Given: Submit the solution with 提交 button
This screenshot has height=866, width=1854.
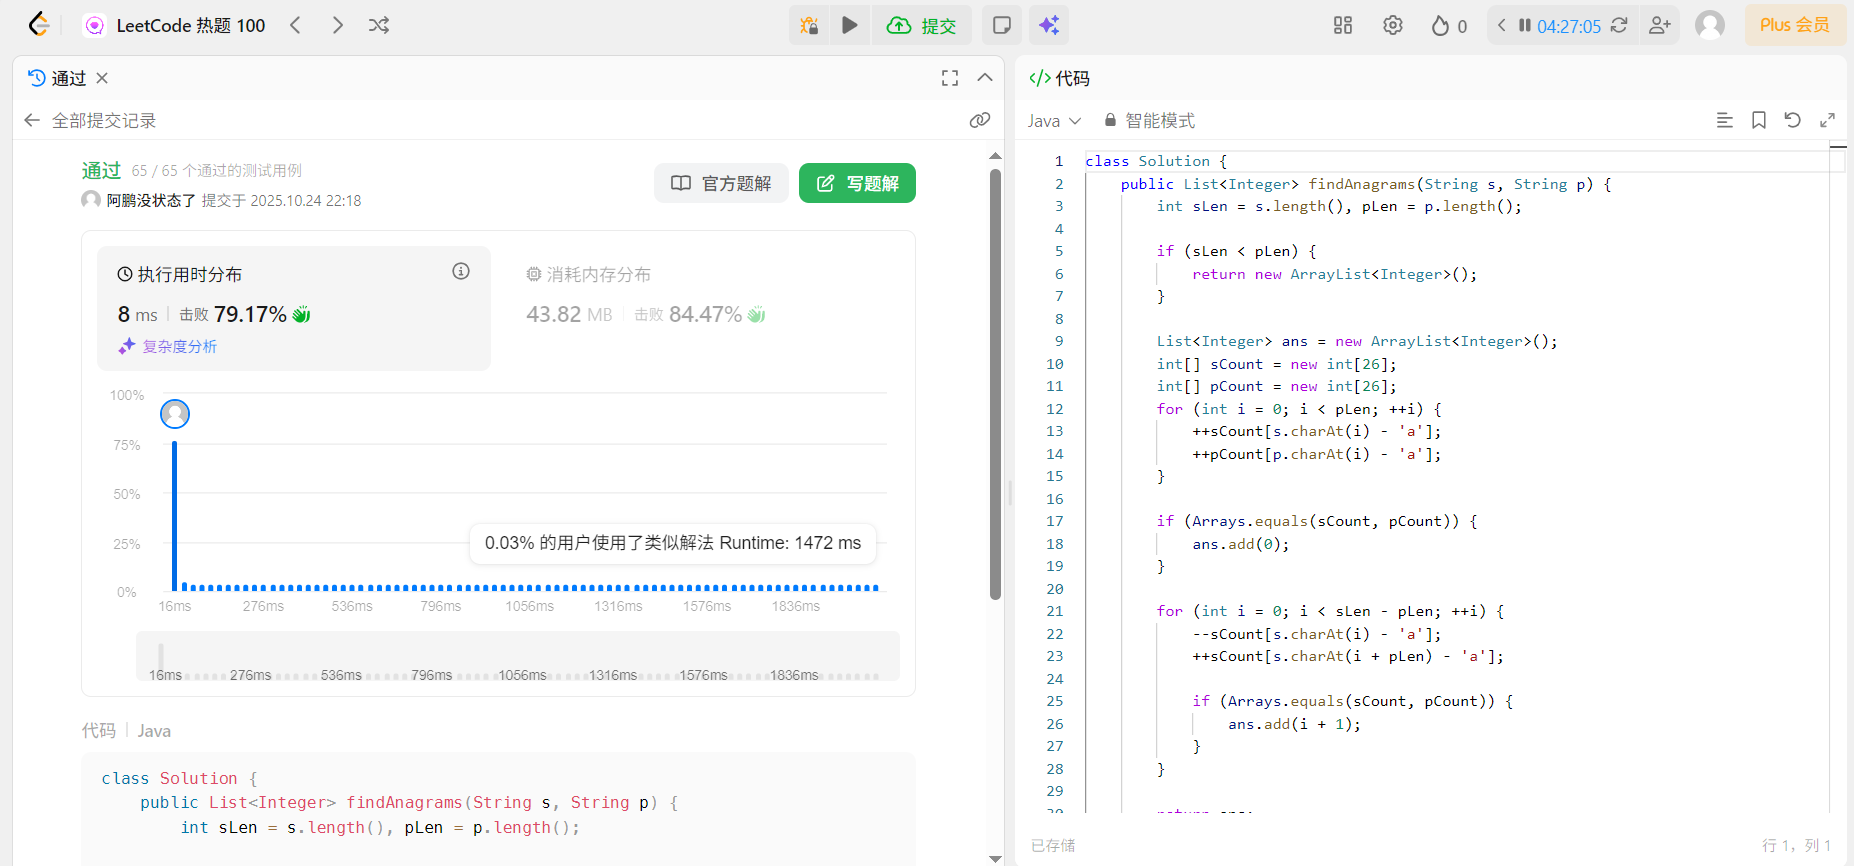Looking at the screenshot, I should (x=922, y=25).
